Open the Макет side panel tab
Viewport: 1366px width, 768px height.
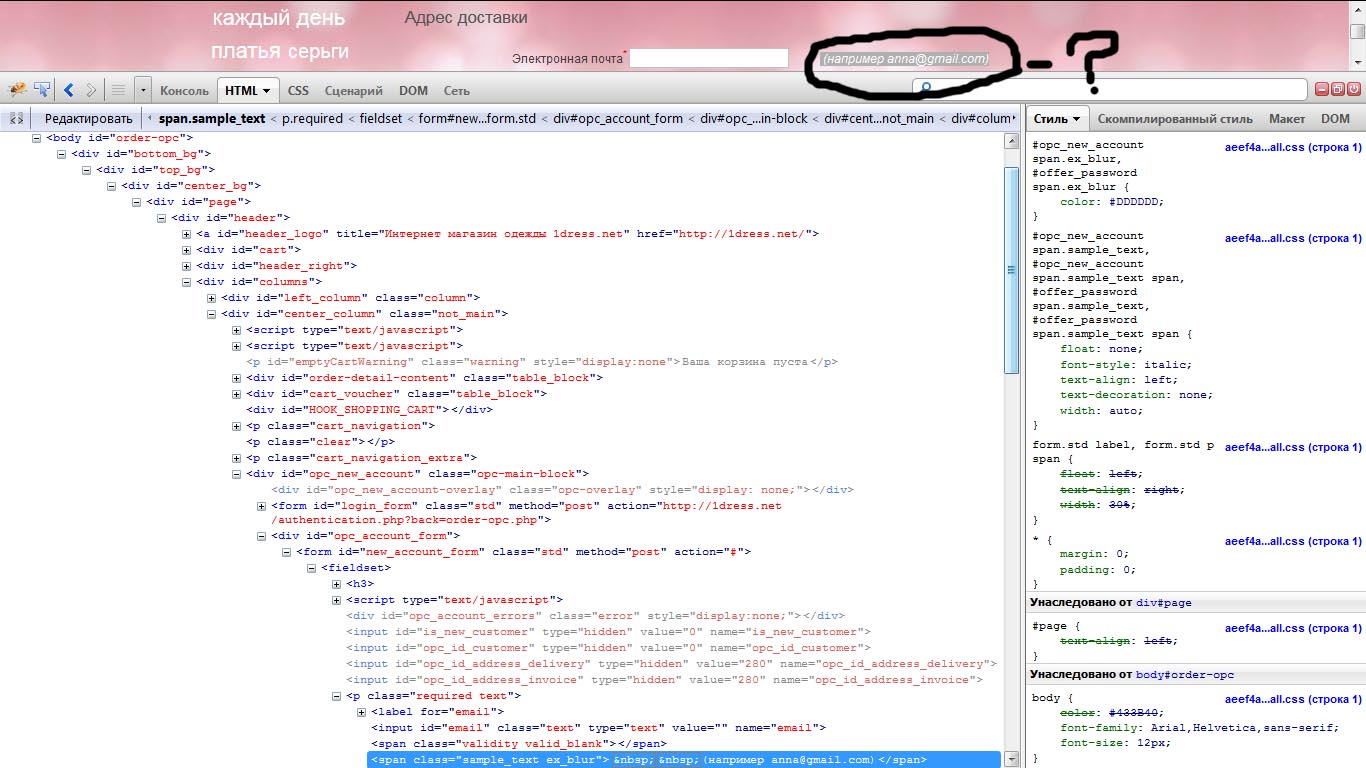point(1287,118)
